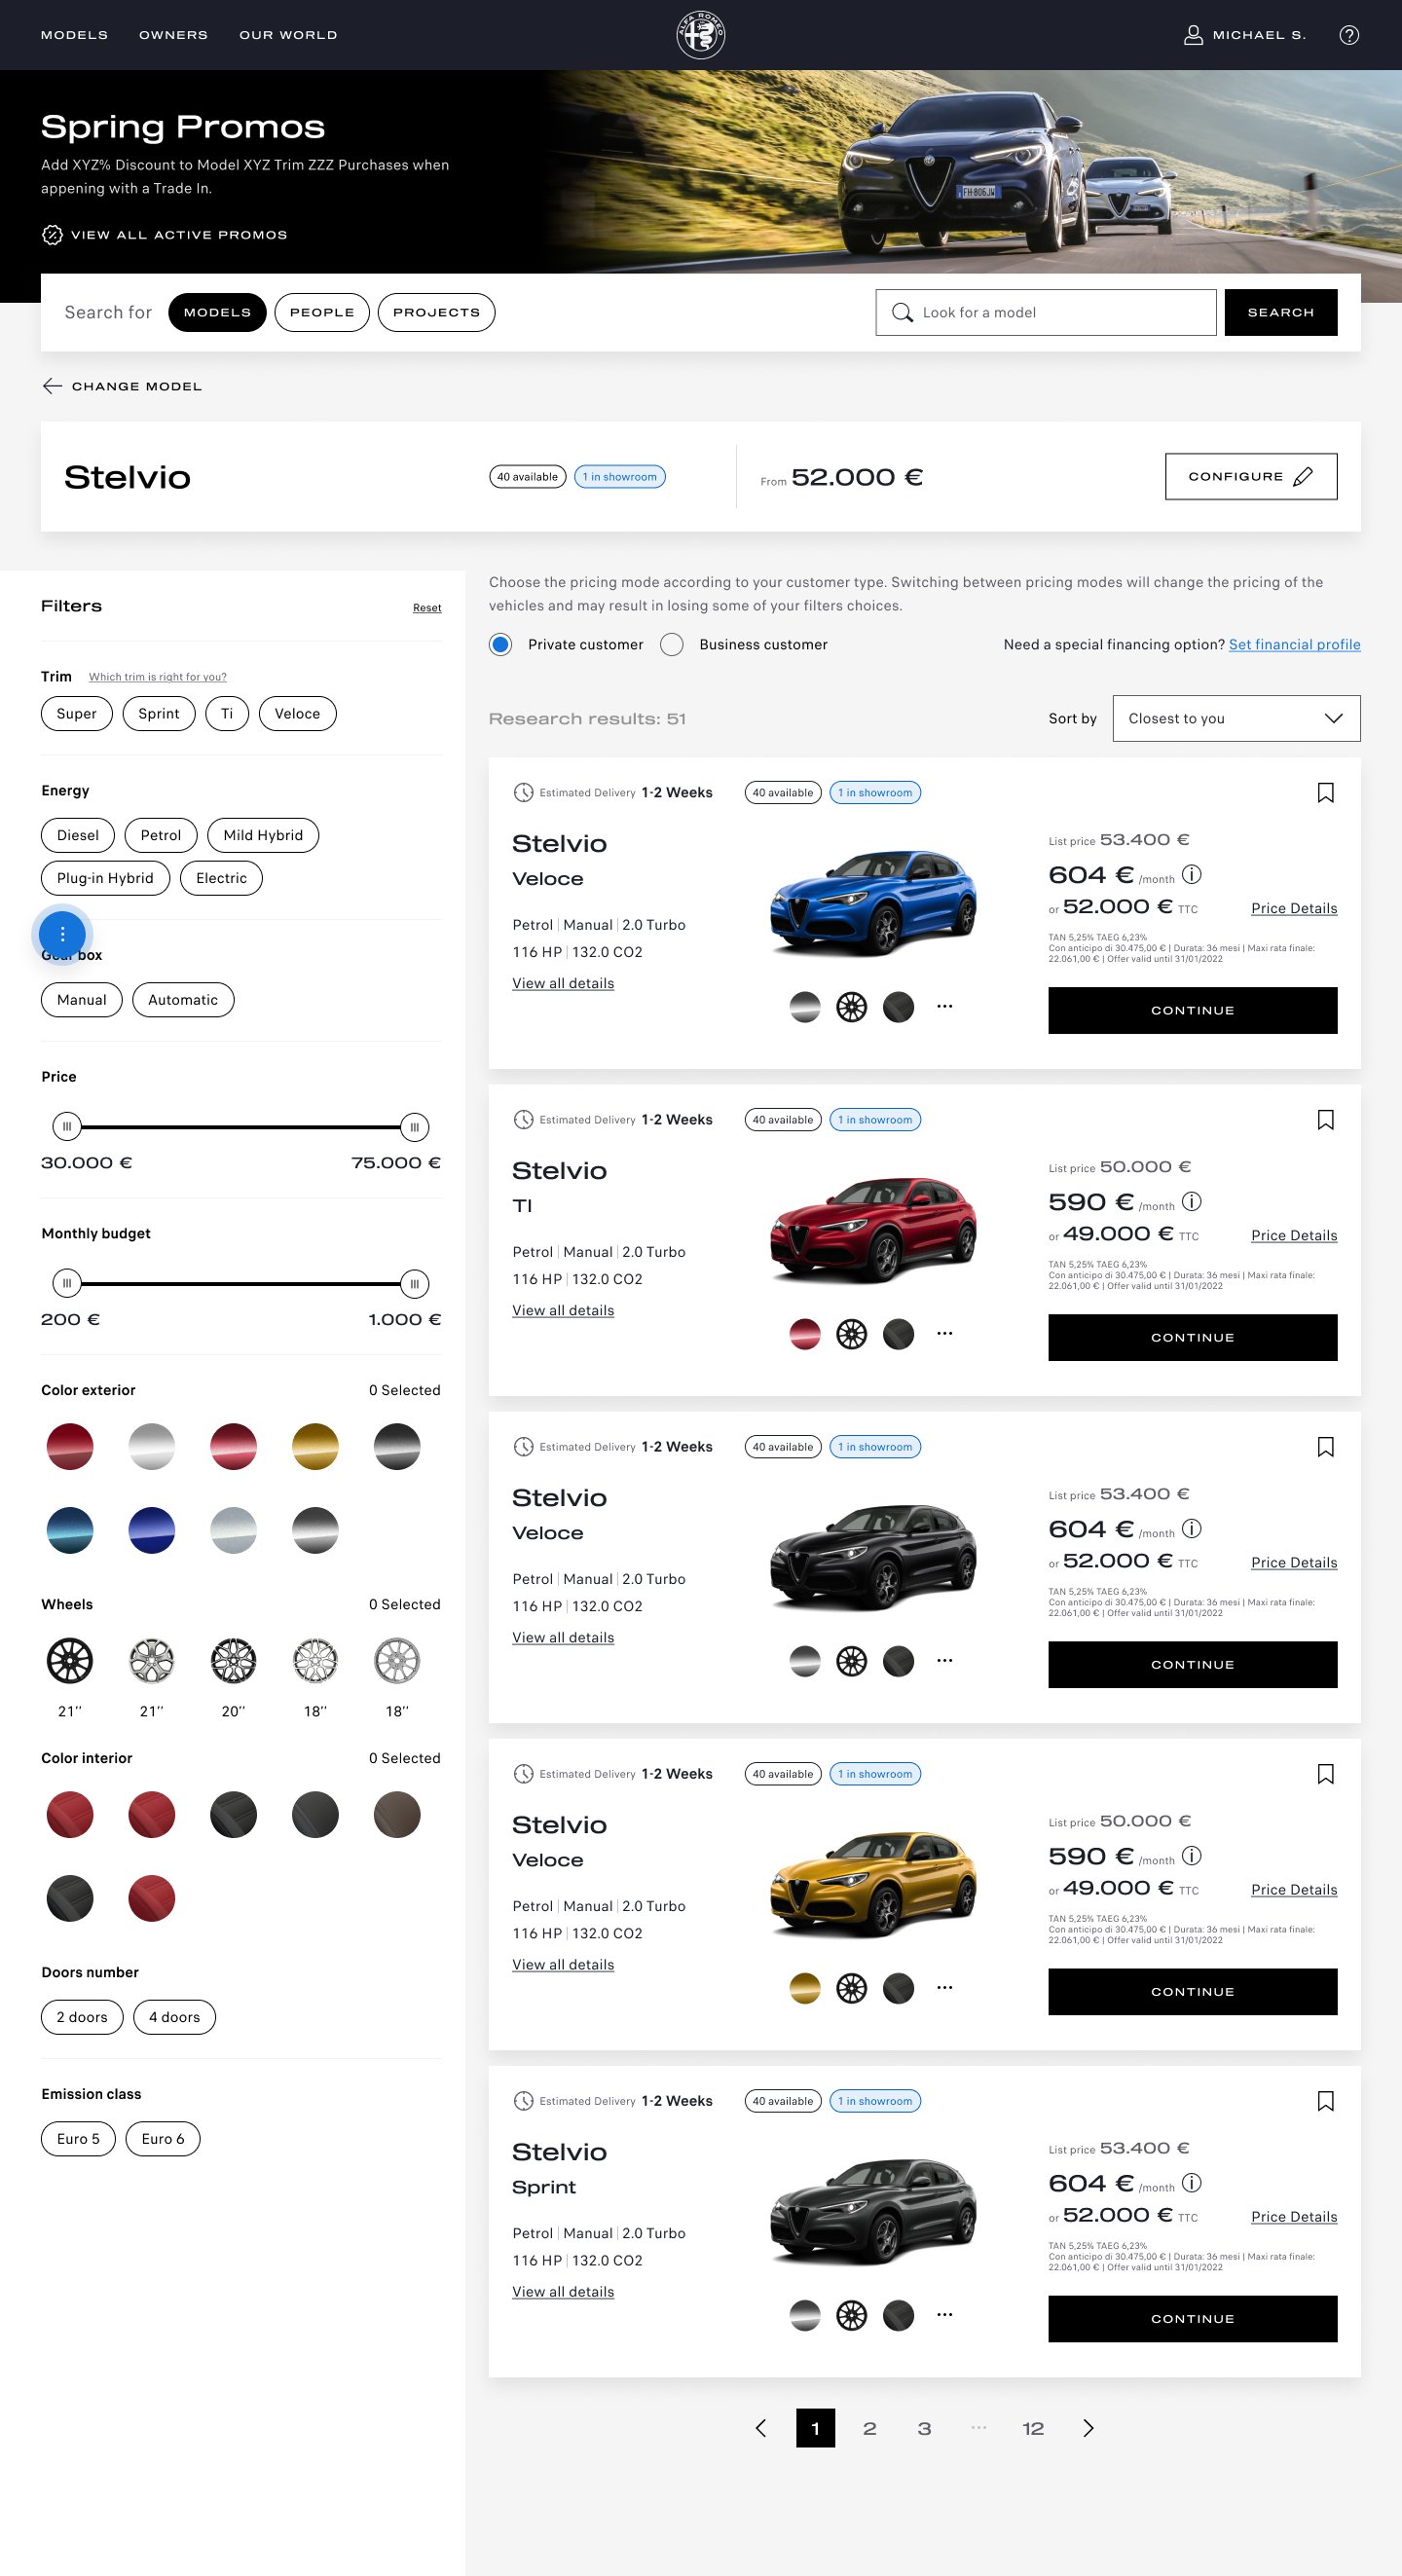
Task: Go to page 2 of results
Action: (869, 2428)
